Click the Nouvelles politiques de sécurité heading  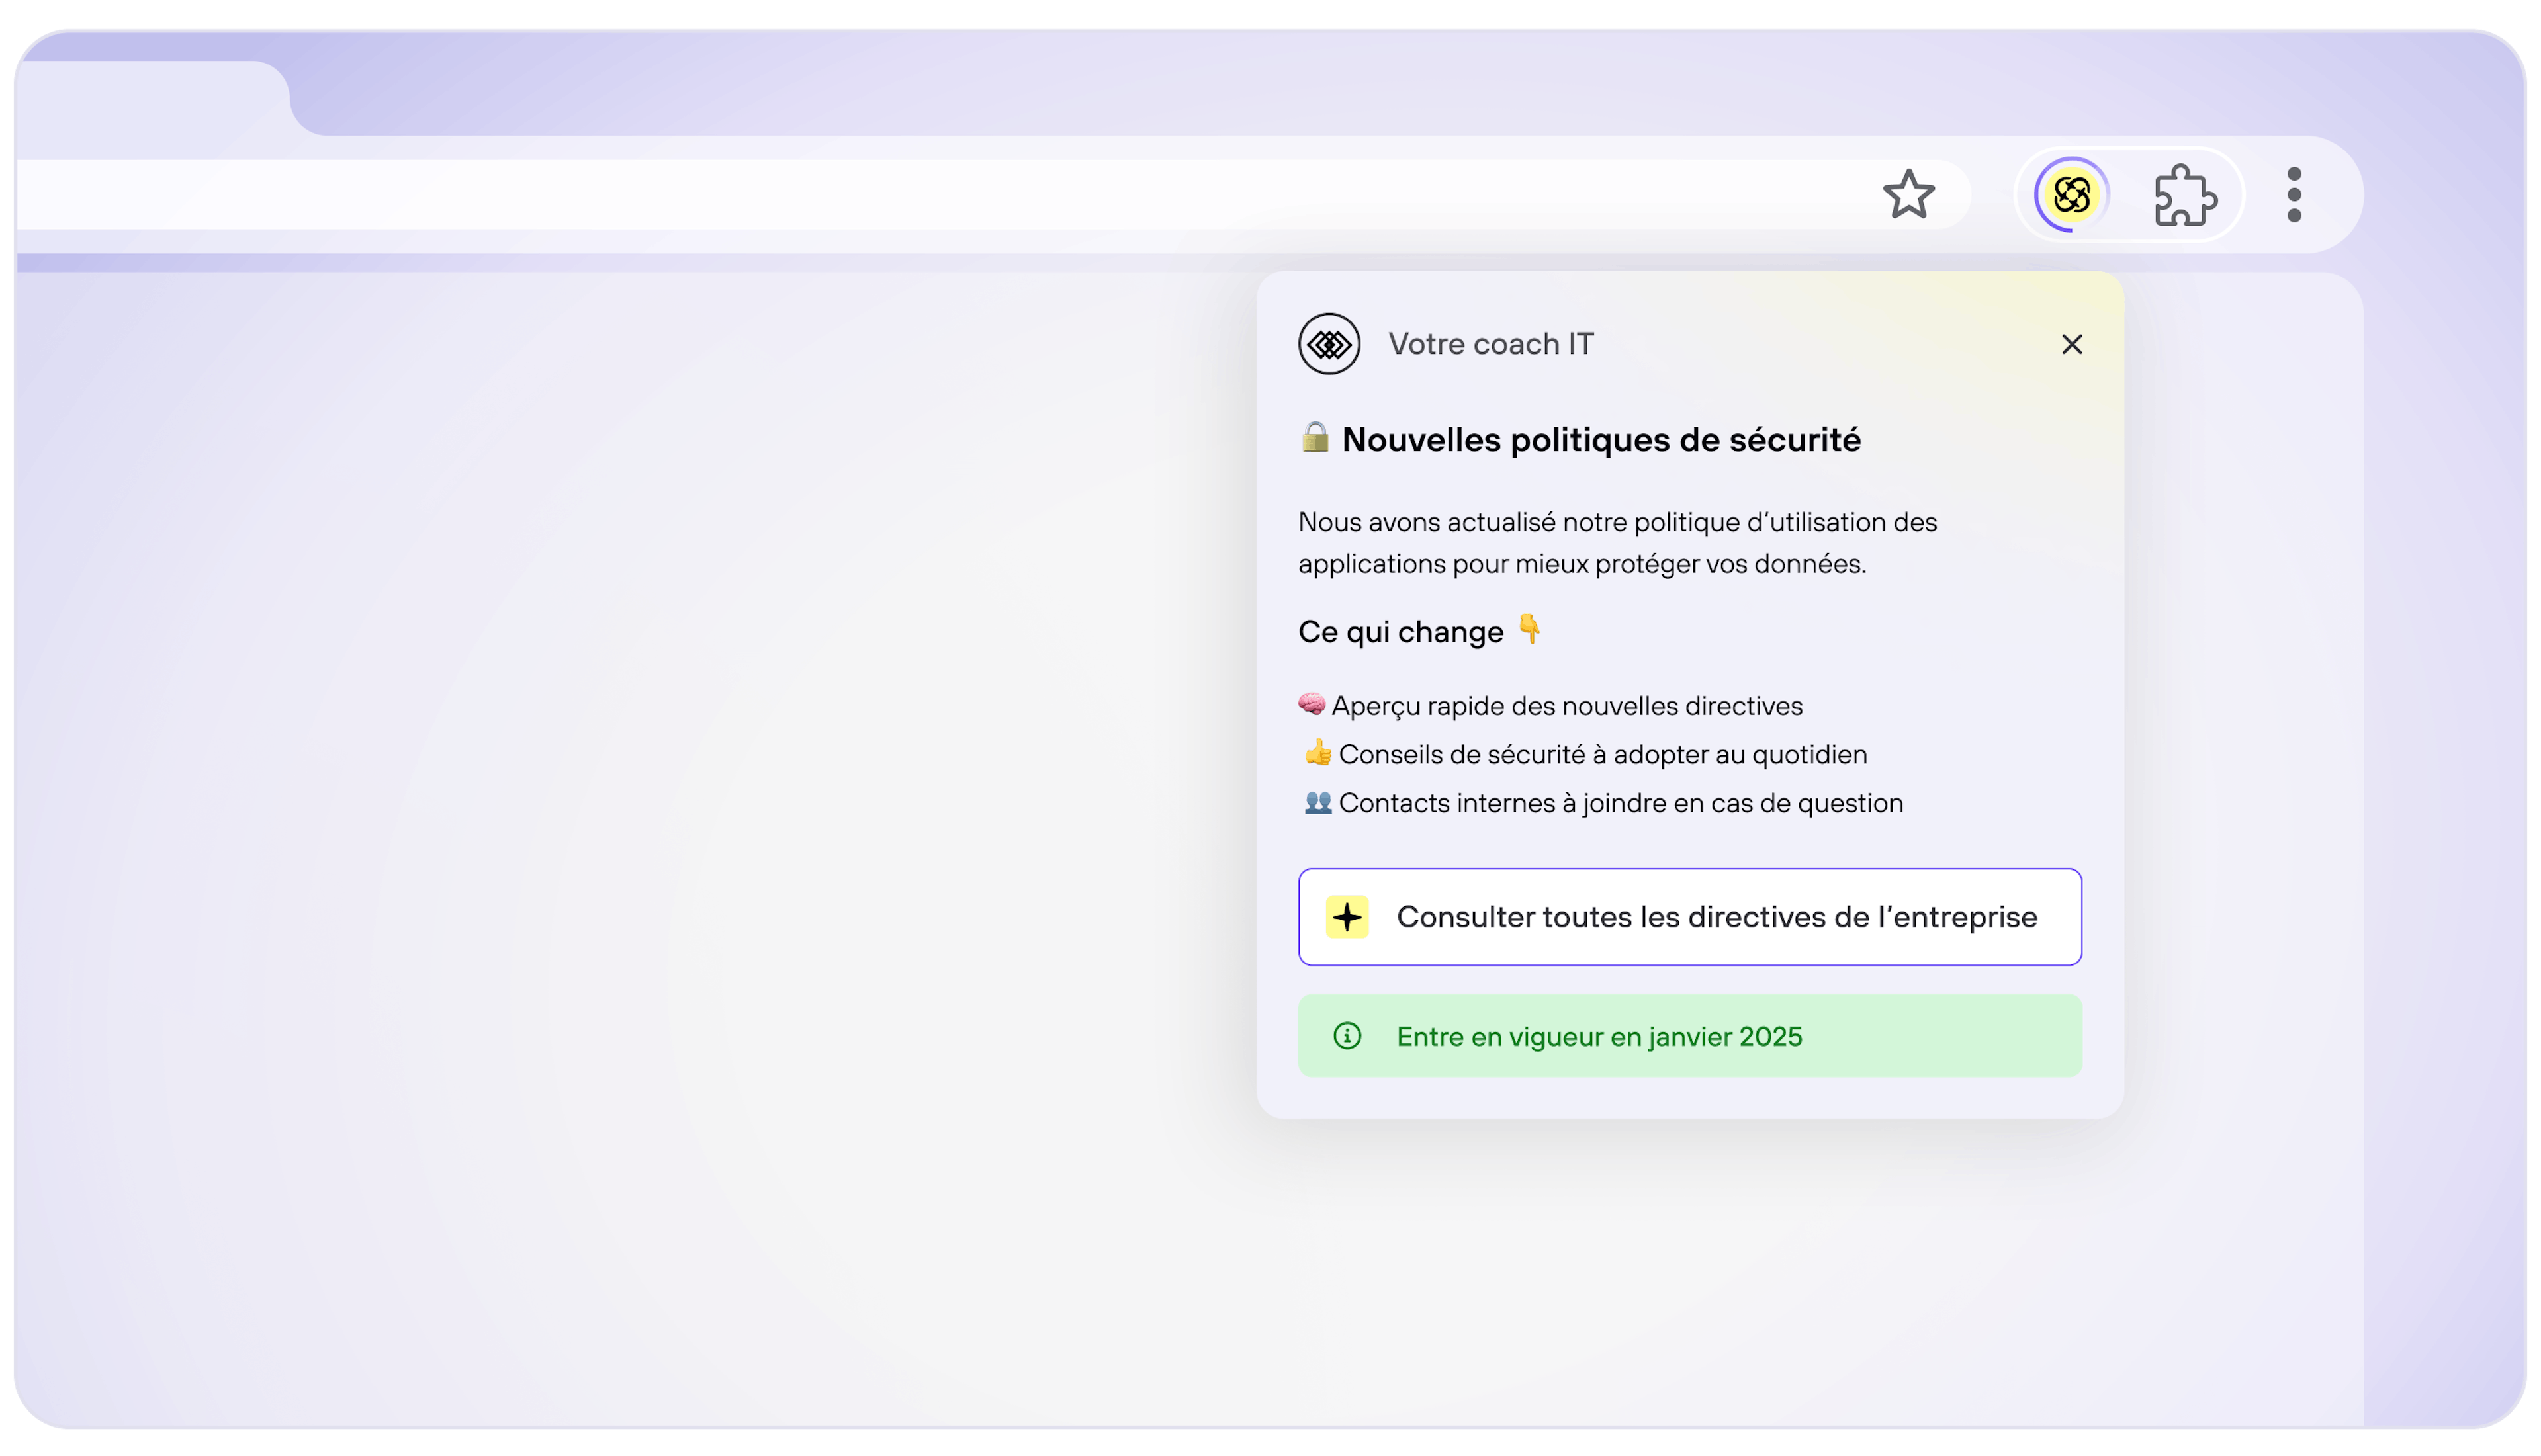tap(1600, 440)
